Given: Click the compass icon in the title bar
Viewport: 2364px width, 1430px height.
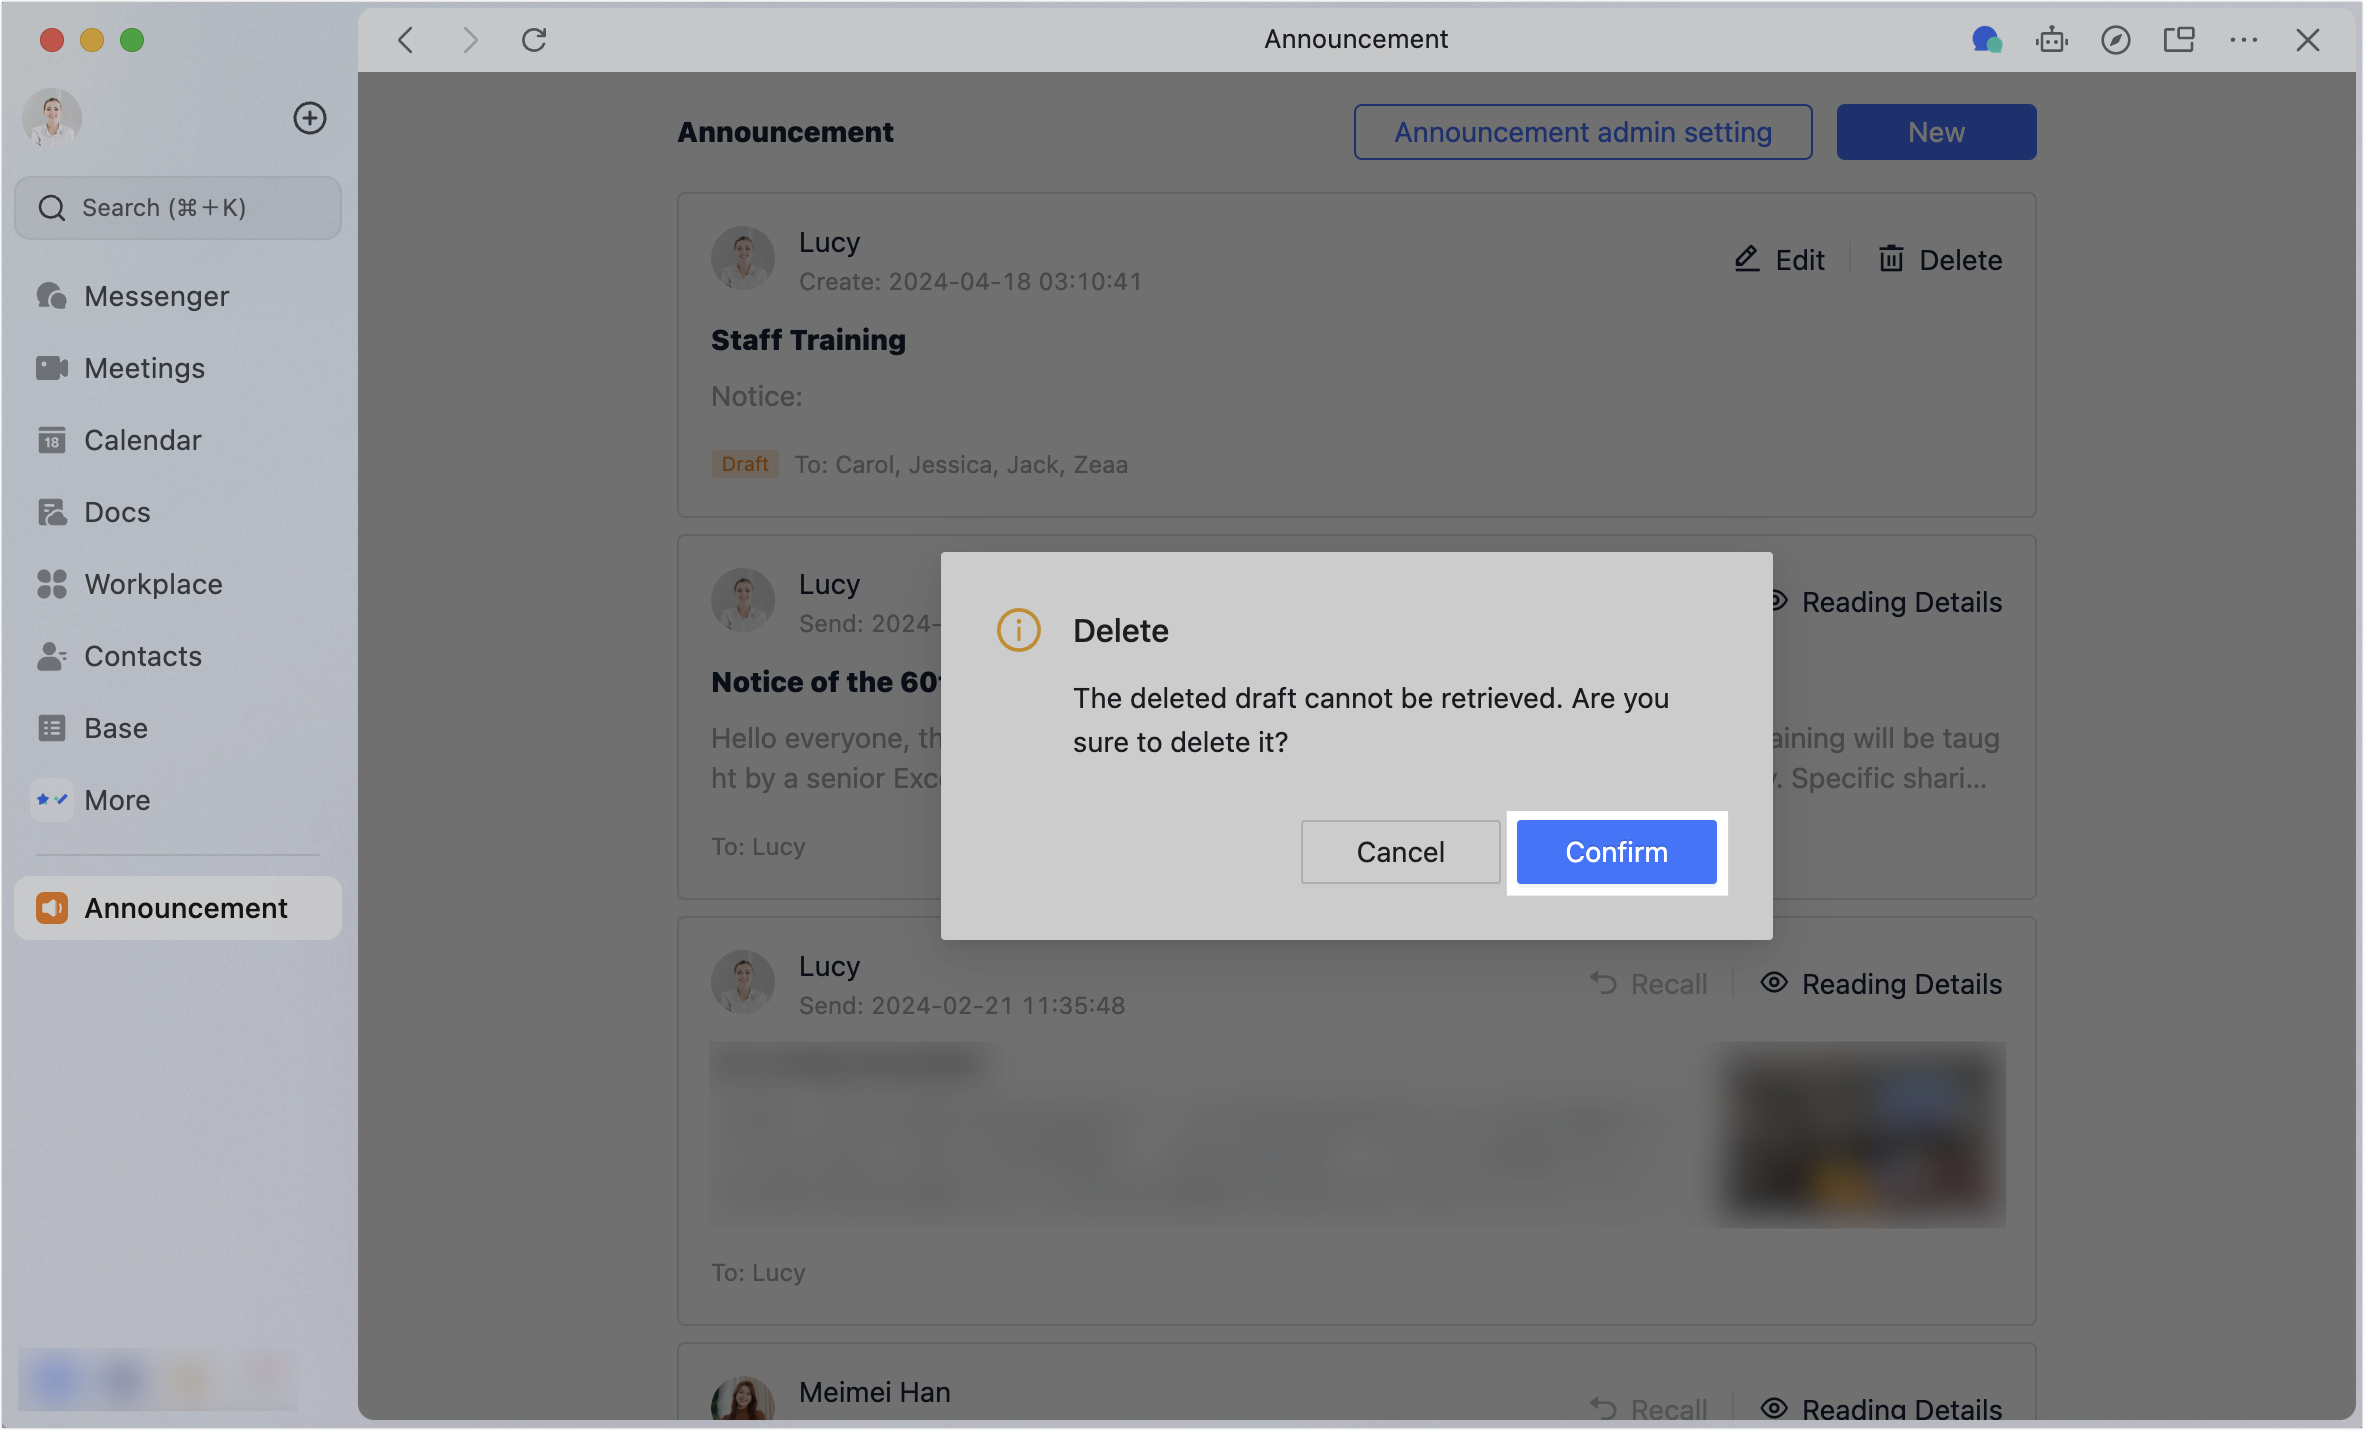Looking at the screenshot, I should (x=2115, y=40).
